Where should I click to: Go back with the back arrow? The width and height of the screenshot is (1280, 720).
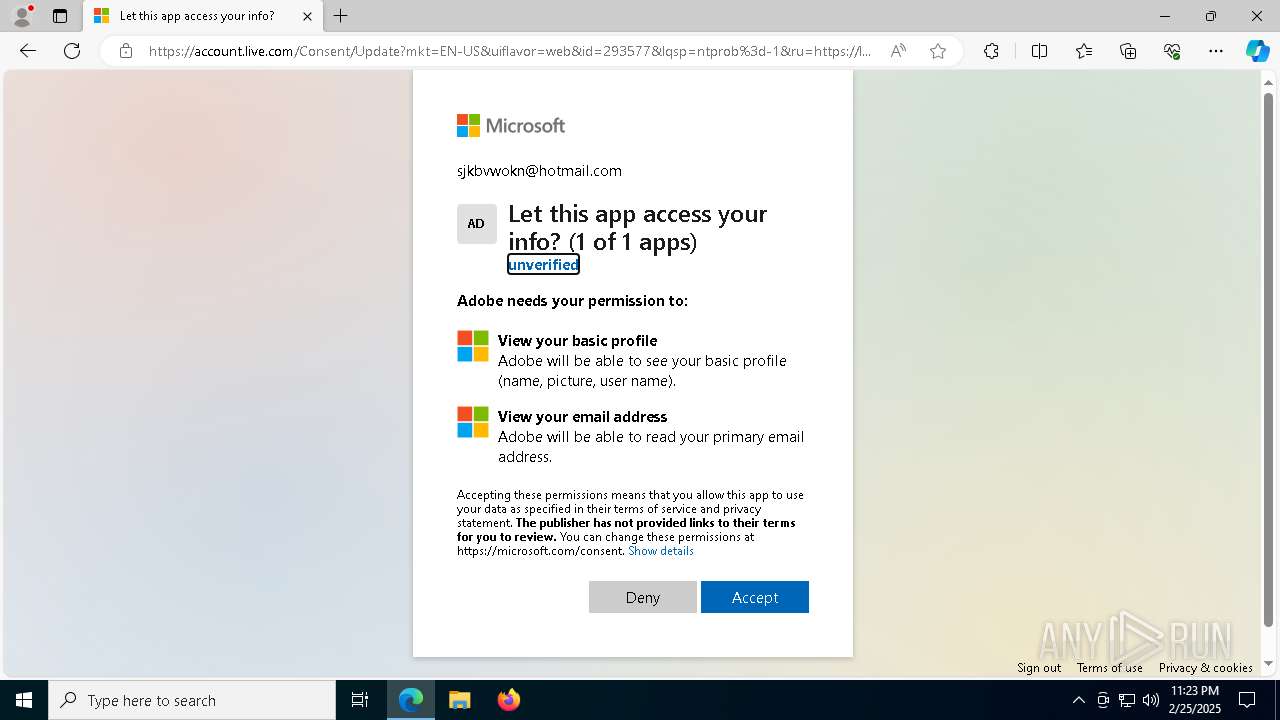click(x=28, y=51)
